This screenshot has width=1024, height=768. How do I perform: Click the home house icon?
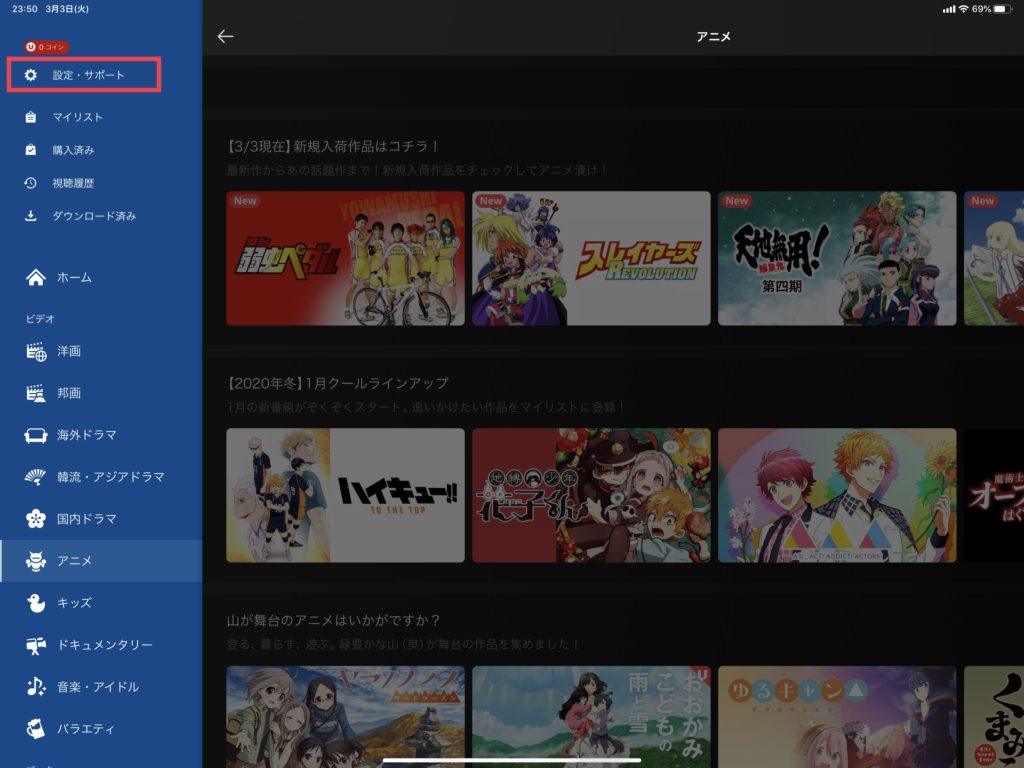(36, 278)
